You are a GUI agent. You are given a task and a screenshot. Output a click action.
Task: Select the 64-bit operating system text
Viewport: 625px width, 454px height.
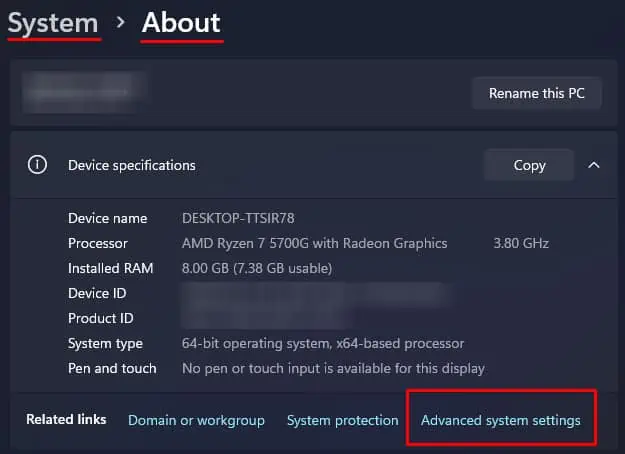pos(323,344)
